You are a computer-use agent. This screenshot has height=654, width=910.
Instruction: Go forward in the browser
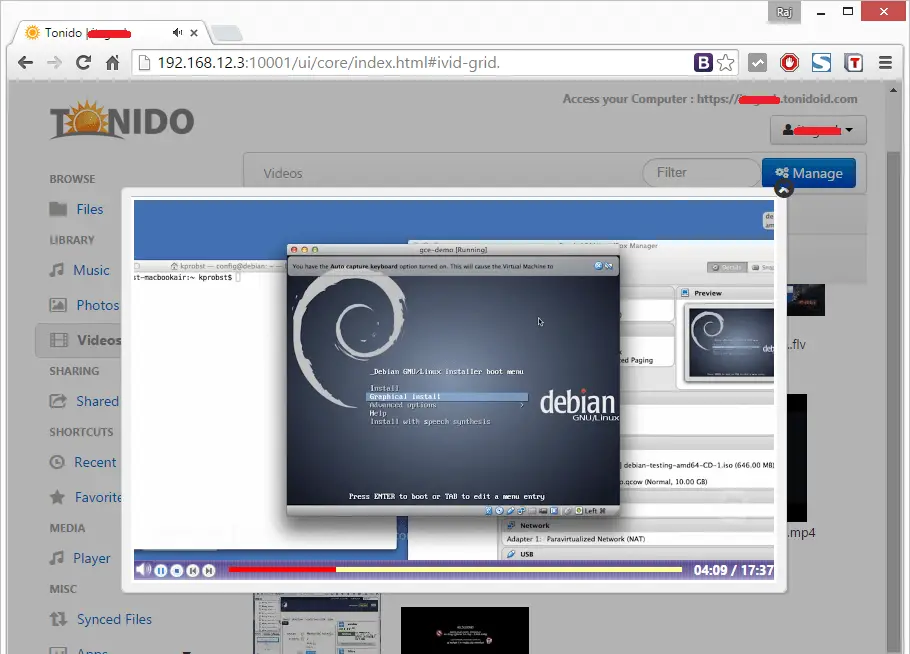click(54, 63)
